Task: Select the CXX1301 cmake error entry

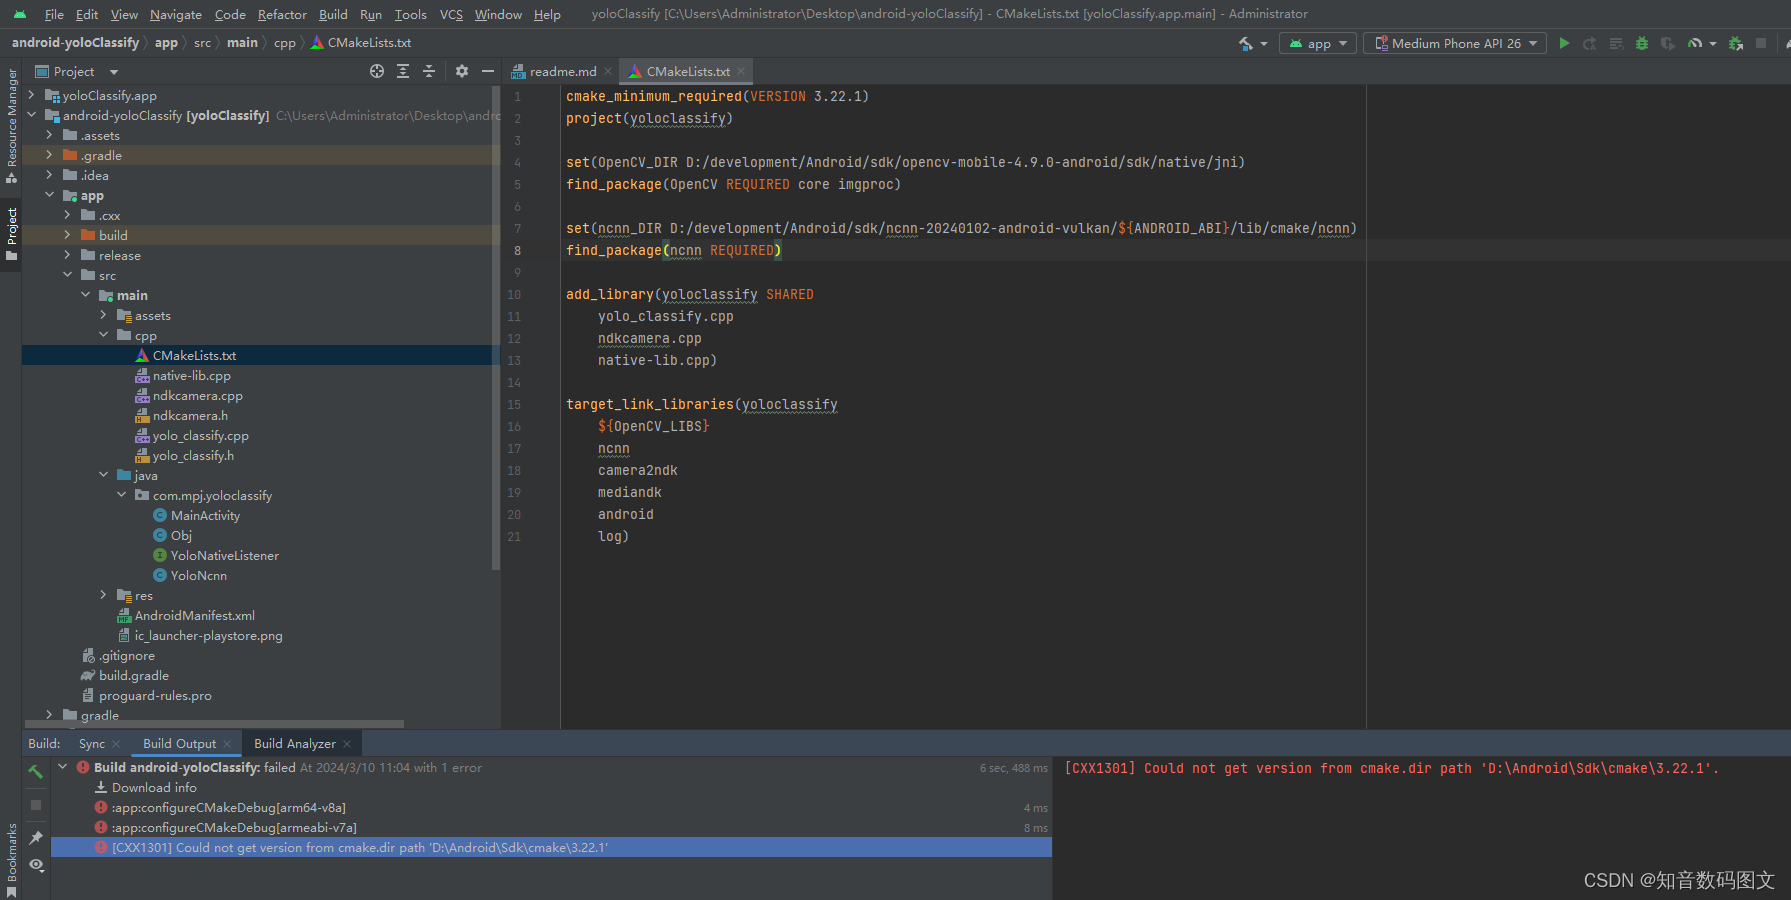Action: click(x=350, y=847)
